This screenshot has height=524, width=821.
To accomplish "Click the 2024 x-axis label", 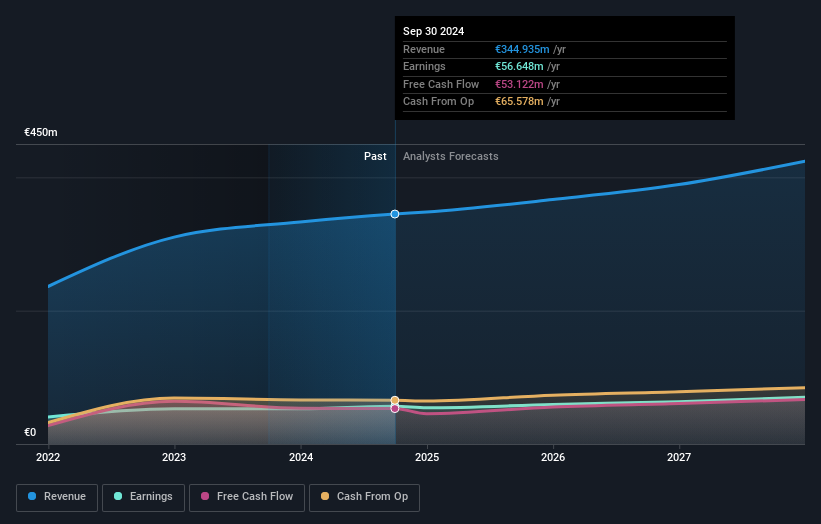I will tap(300, 458).
